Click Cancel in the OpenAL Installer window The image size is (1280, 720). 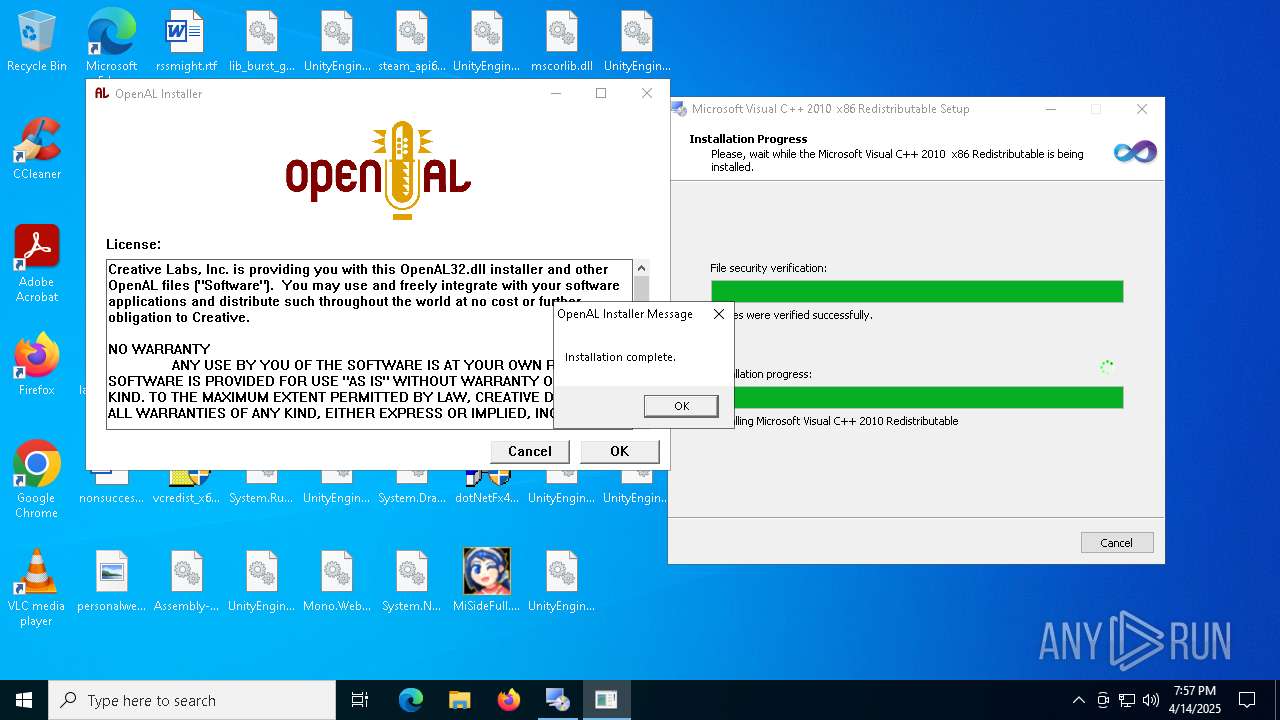tap(530, 451)
